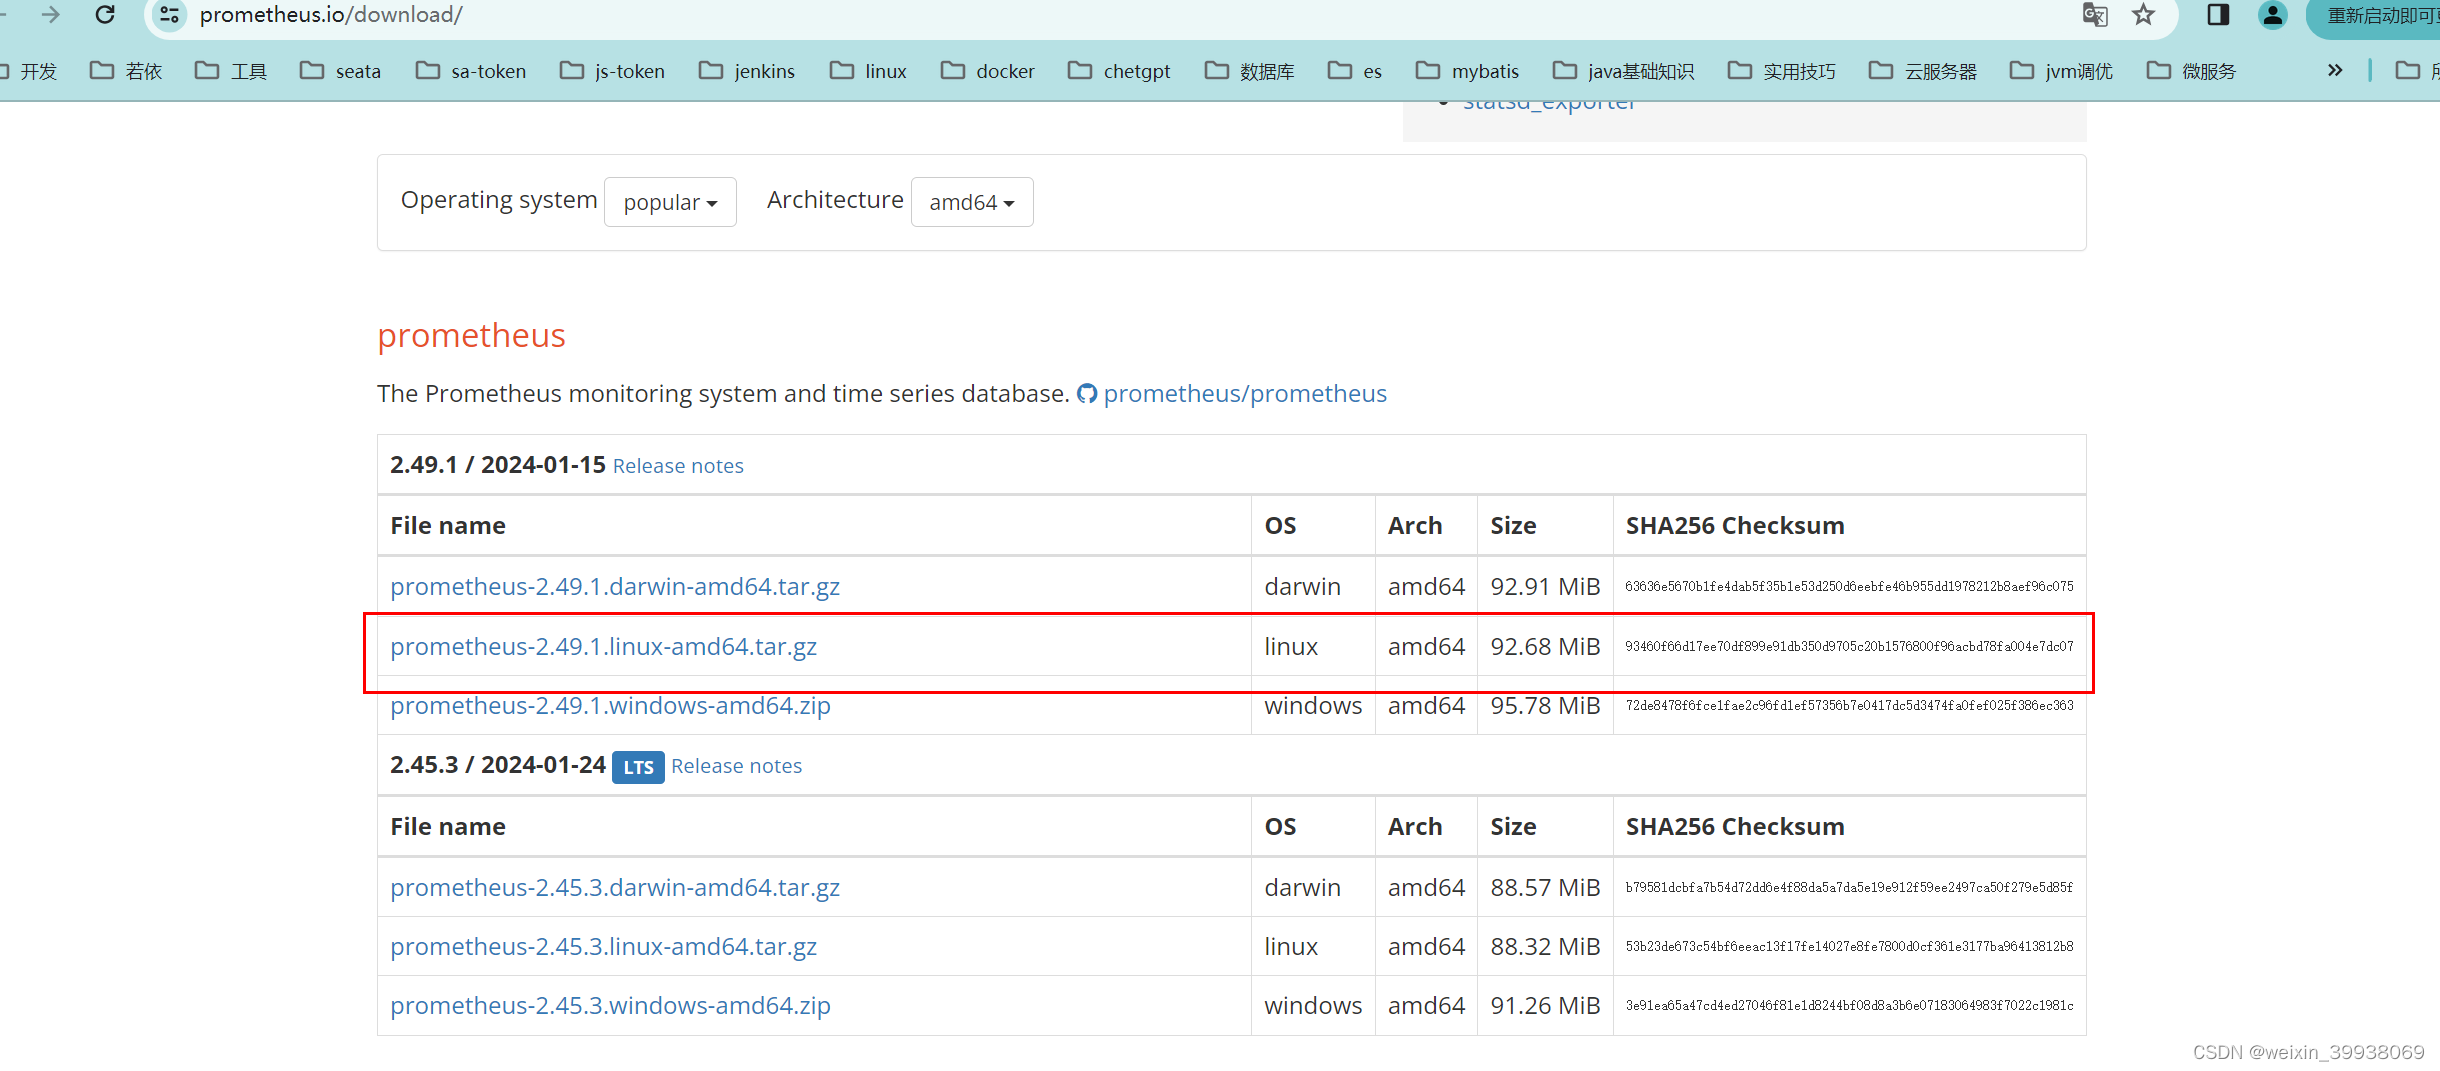The height and width of the screenshot is (1071, 2440).
Task: Open the chetgpt bookmark folder
Action: pos(1119,71)
